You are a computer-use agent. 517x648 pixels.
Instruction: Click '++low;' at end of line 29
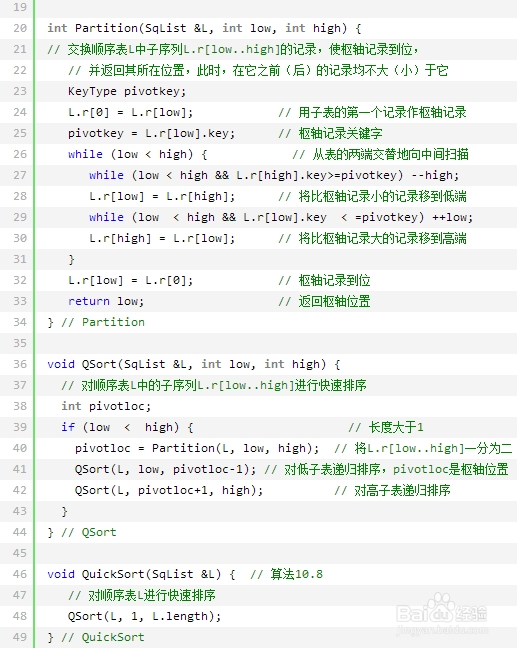[x=453, y=217]
